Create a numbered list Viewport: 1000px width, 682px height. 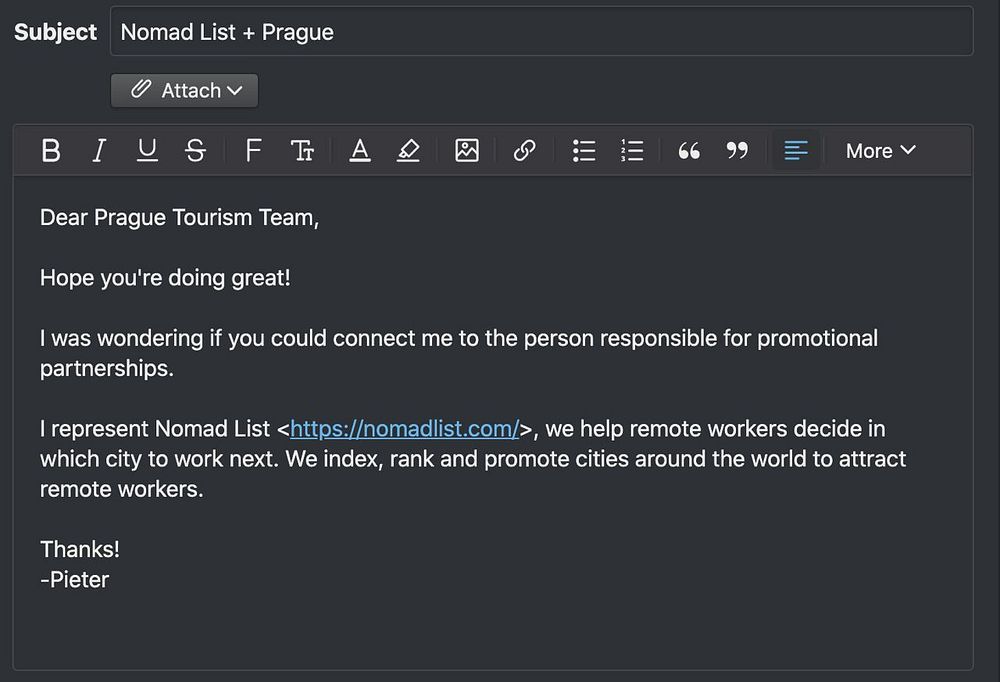[x=632, y=151]
